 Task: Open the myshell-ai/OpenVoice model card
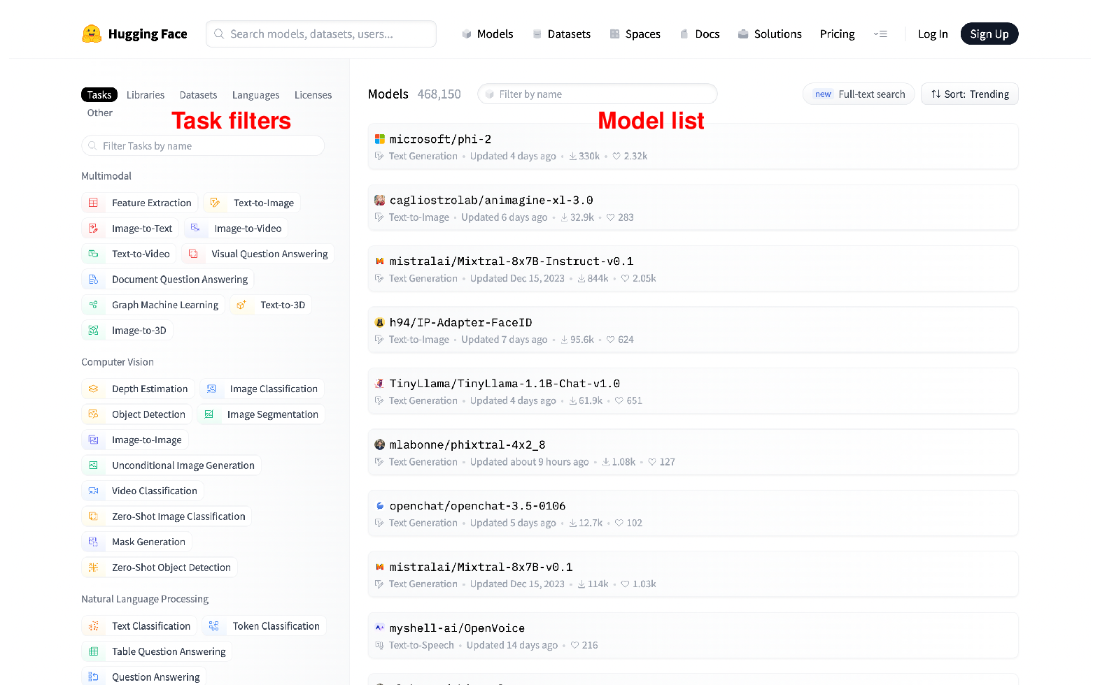(692, 636)
